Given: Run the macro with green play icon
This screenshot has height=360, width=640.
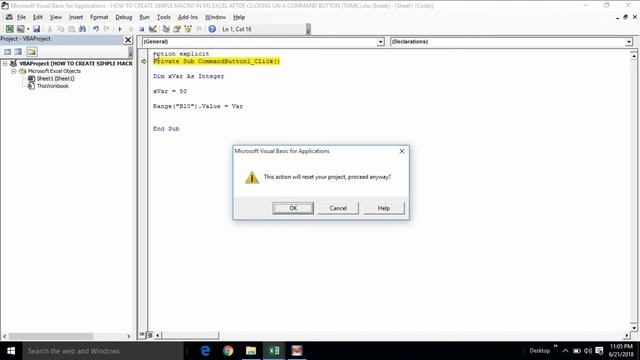Looking at the screenshot, I should click(x=120, y=29).
